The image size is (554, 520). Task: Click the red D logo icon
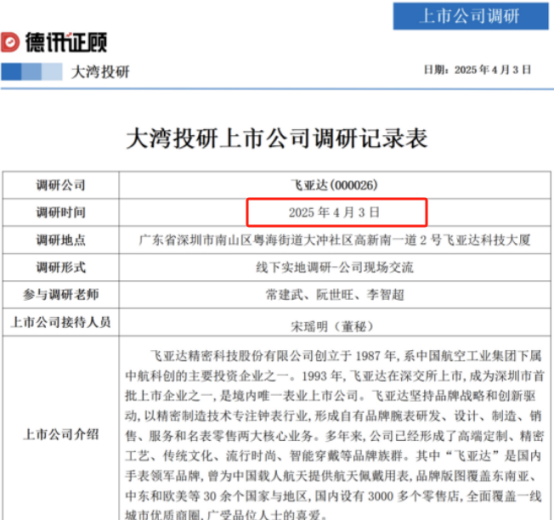pos(10,42)
